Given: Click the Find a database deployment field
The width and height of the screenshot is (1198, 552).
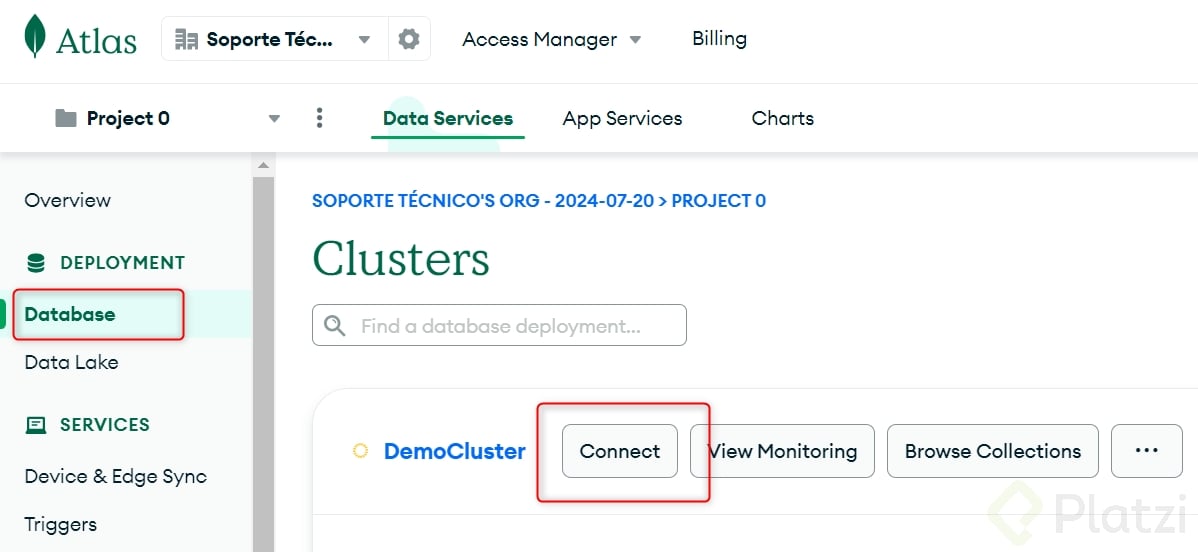Looking at the screenshot, I should tap(510, 326).
